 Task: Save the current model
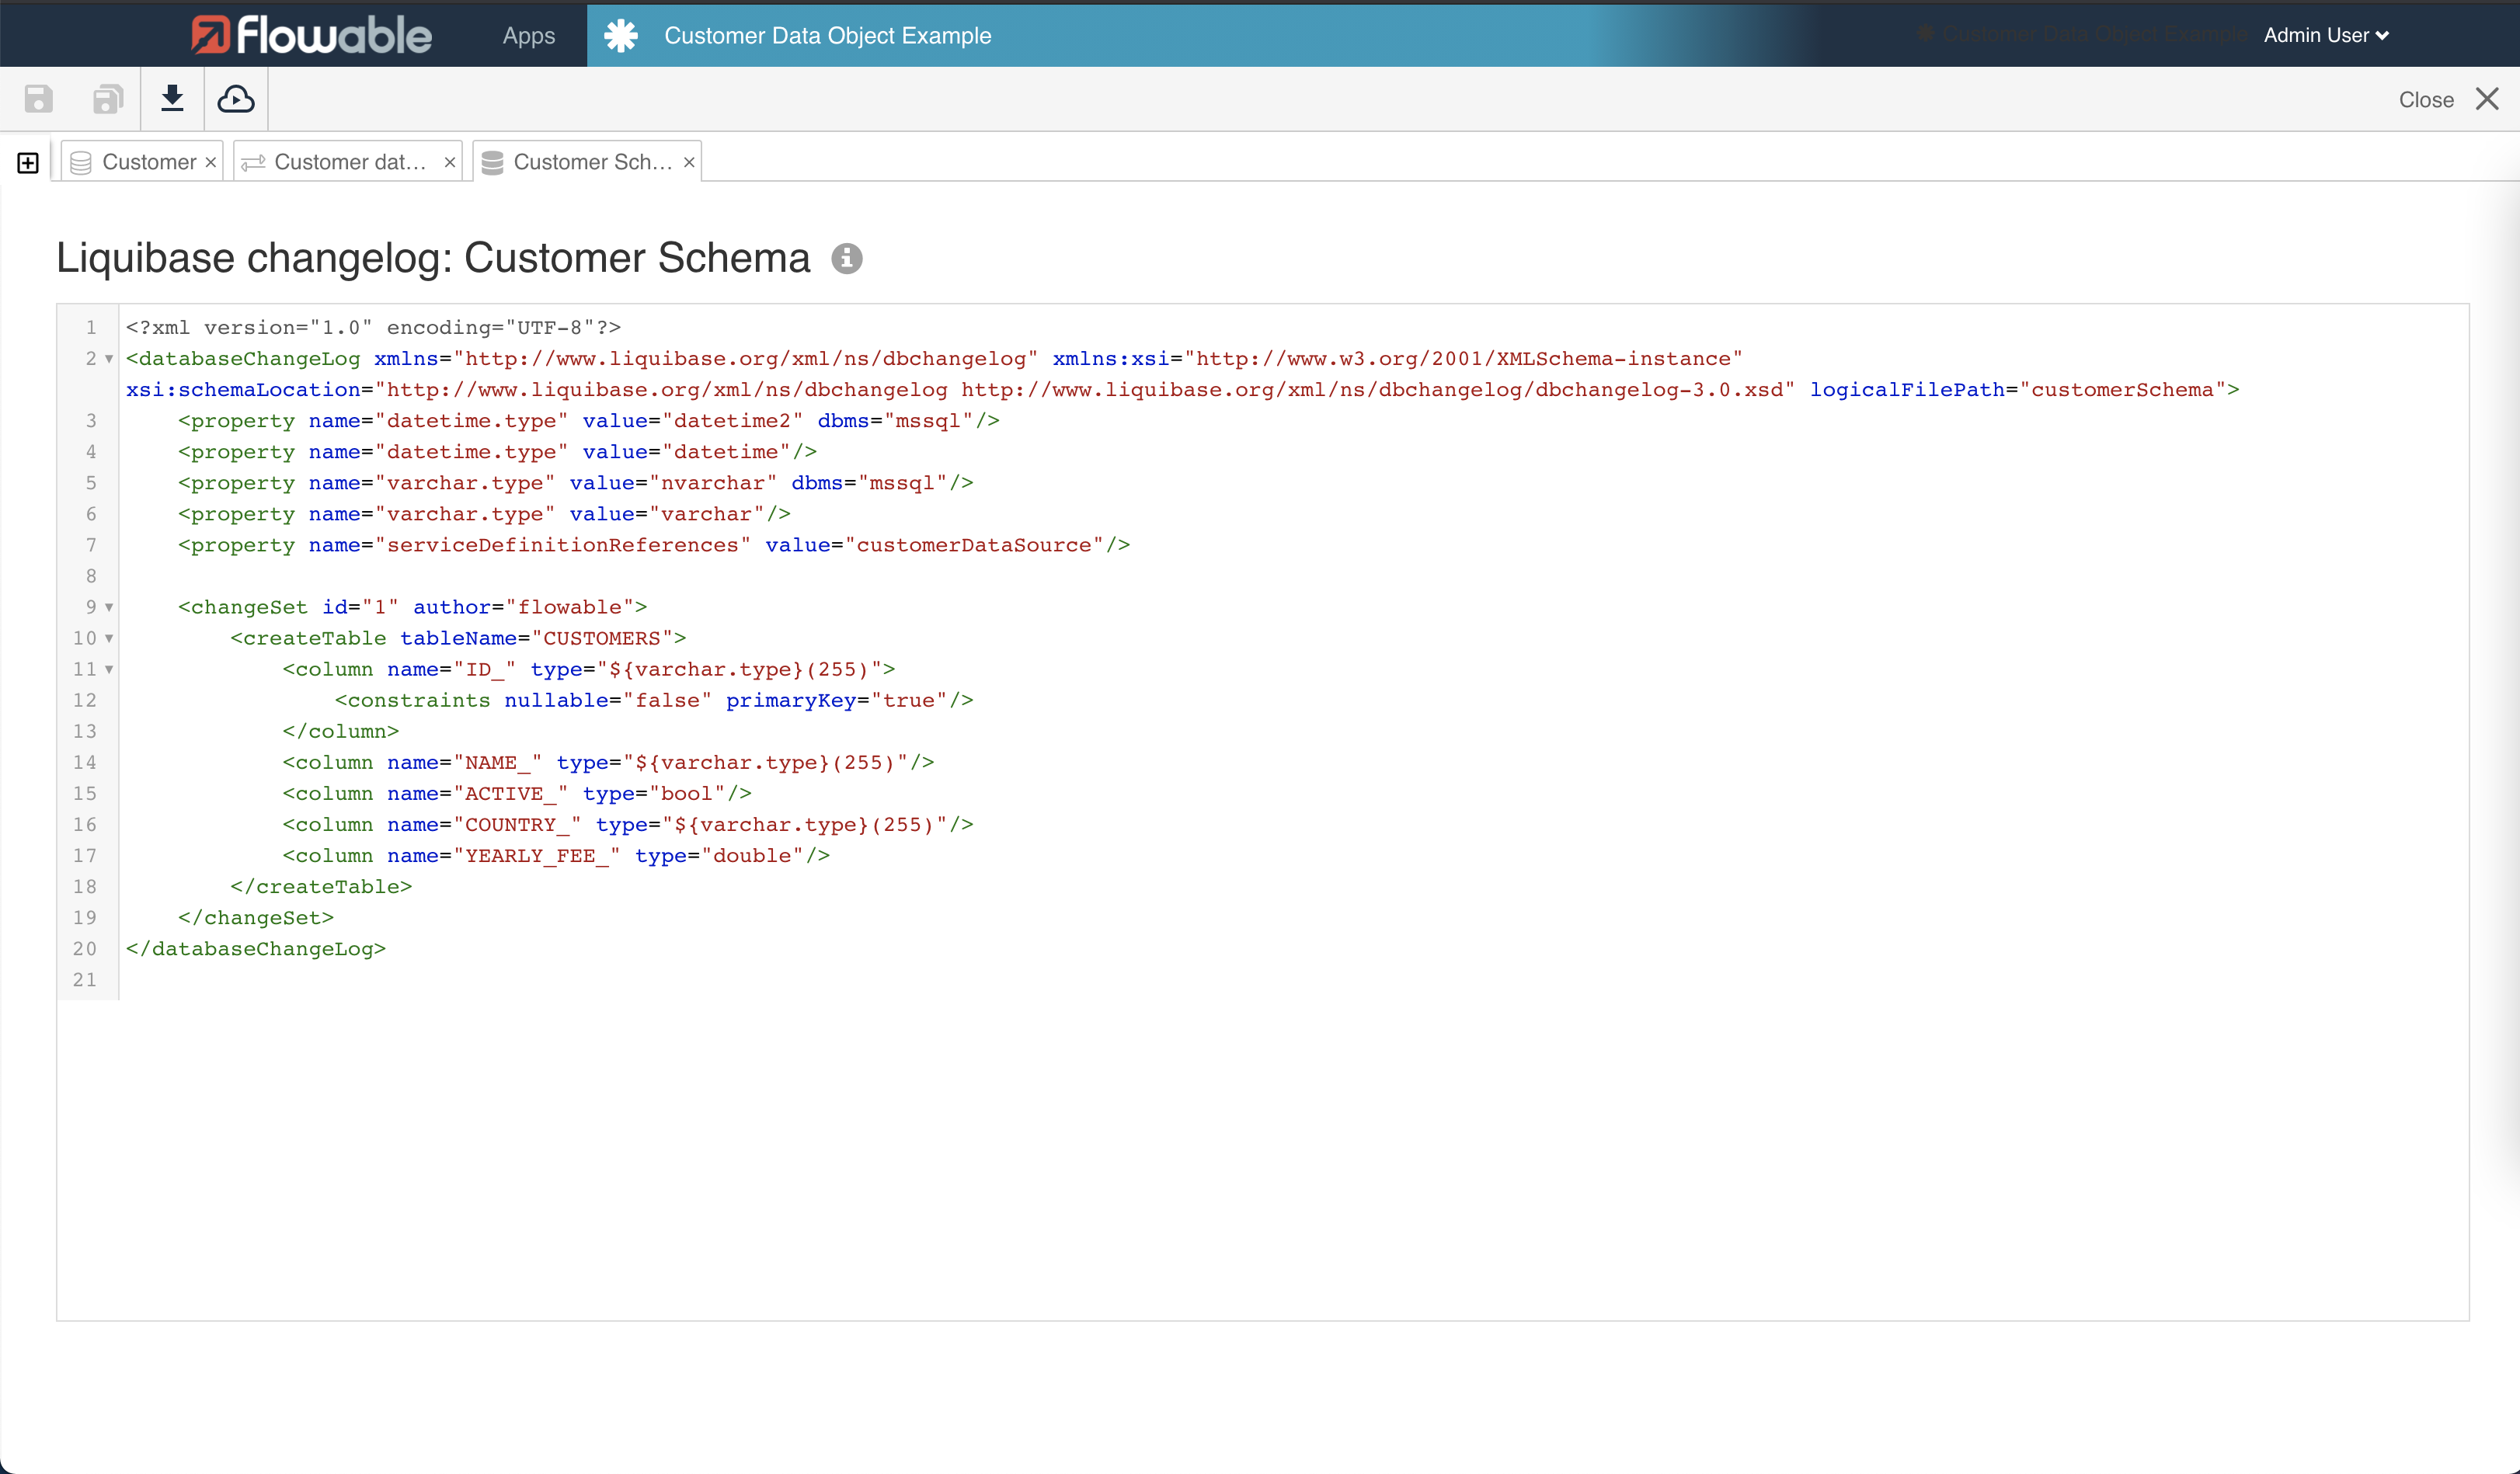point(38,98)
